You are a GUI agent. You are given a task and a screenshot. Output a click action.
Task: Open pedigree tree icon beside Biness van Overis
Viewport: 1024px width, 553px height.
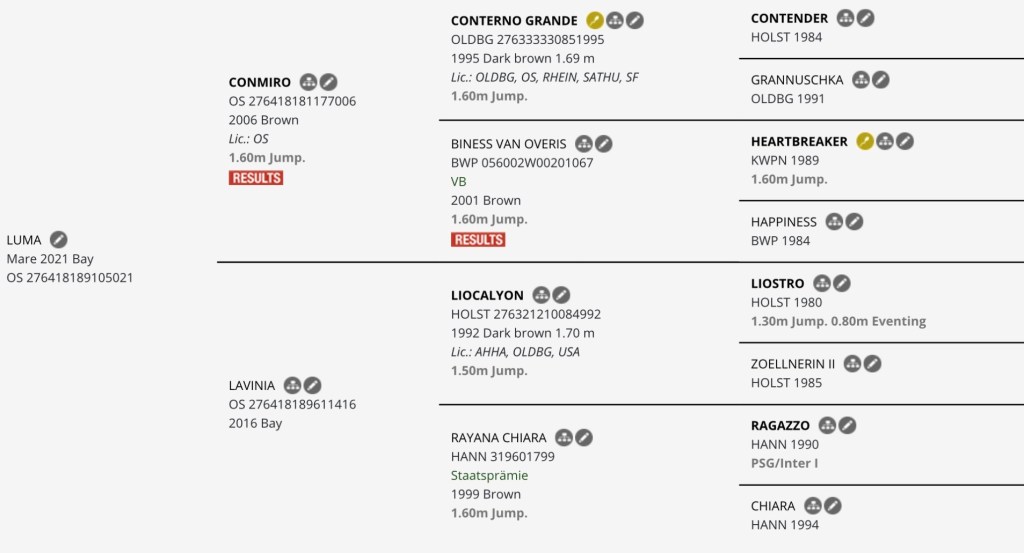pyautogui.click(x=584, y=144)
